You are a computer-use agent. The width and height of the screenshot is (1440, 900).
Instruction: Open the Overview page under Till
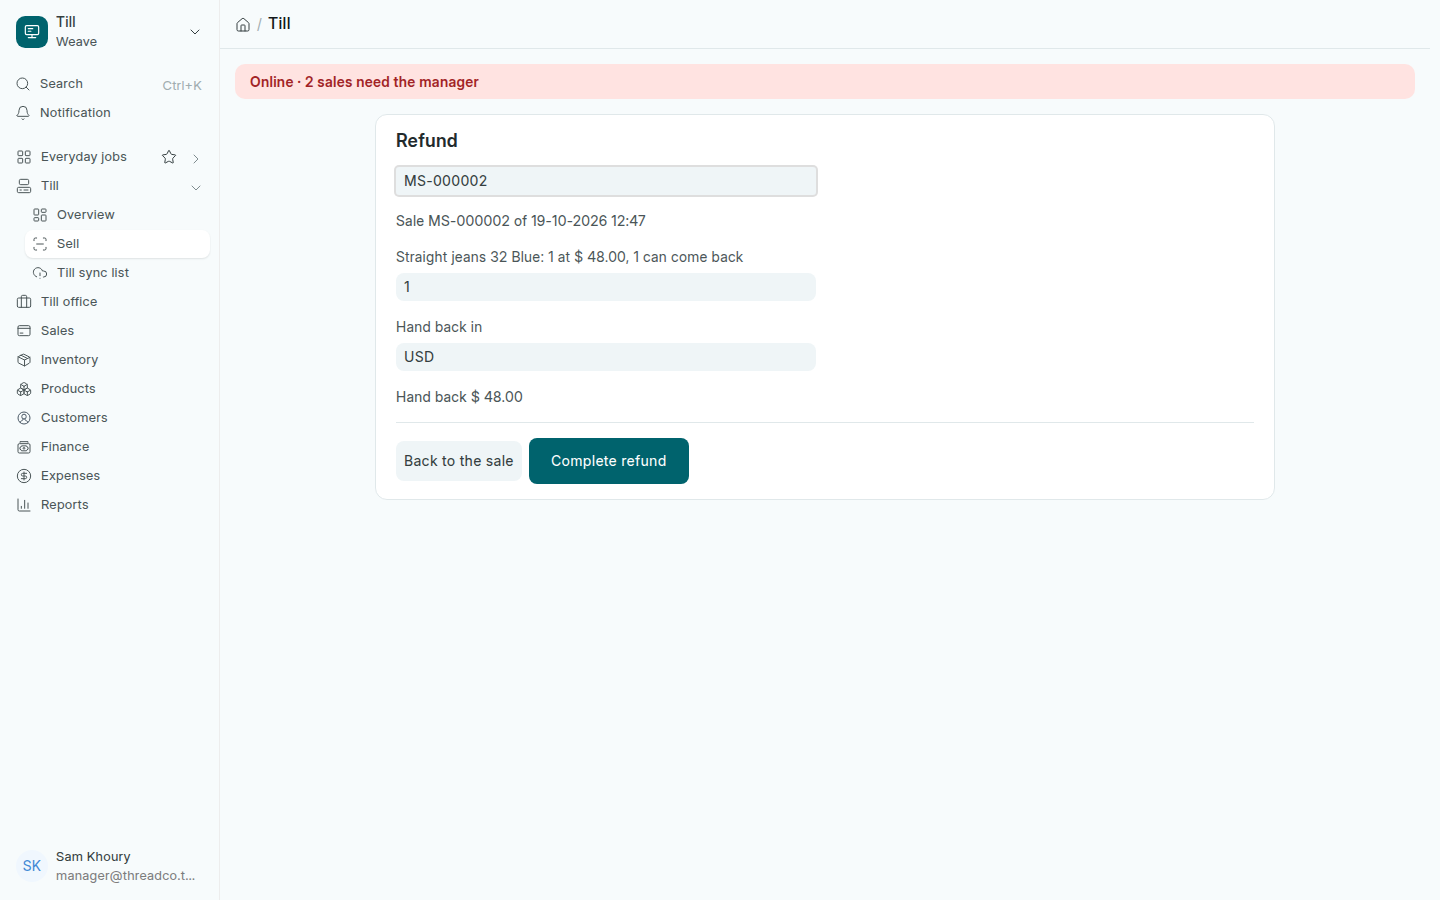pyautogui.click(x=117, y=215)
